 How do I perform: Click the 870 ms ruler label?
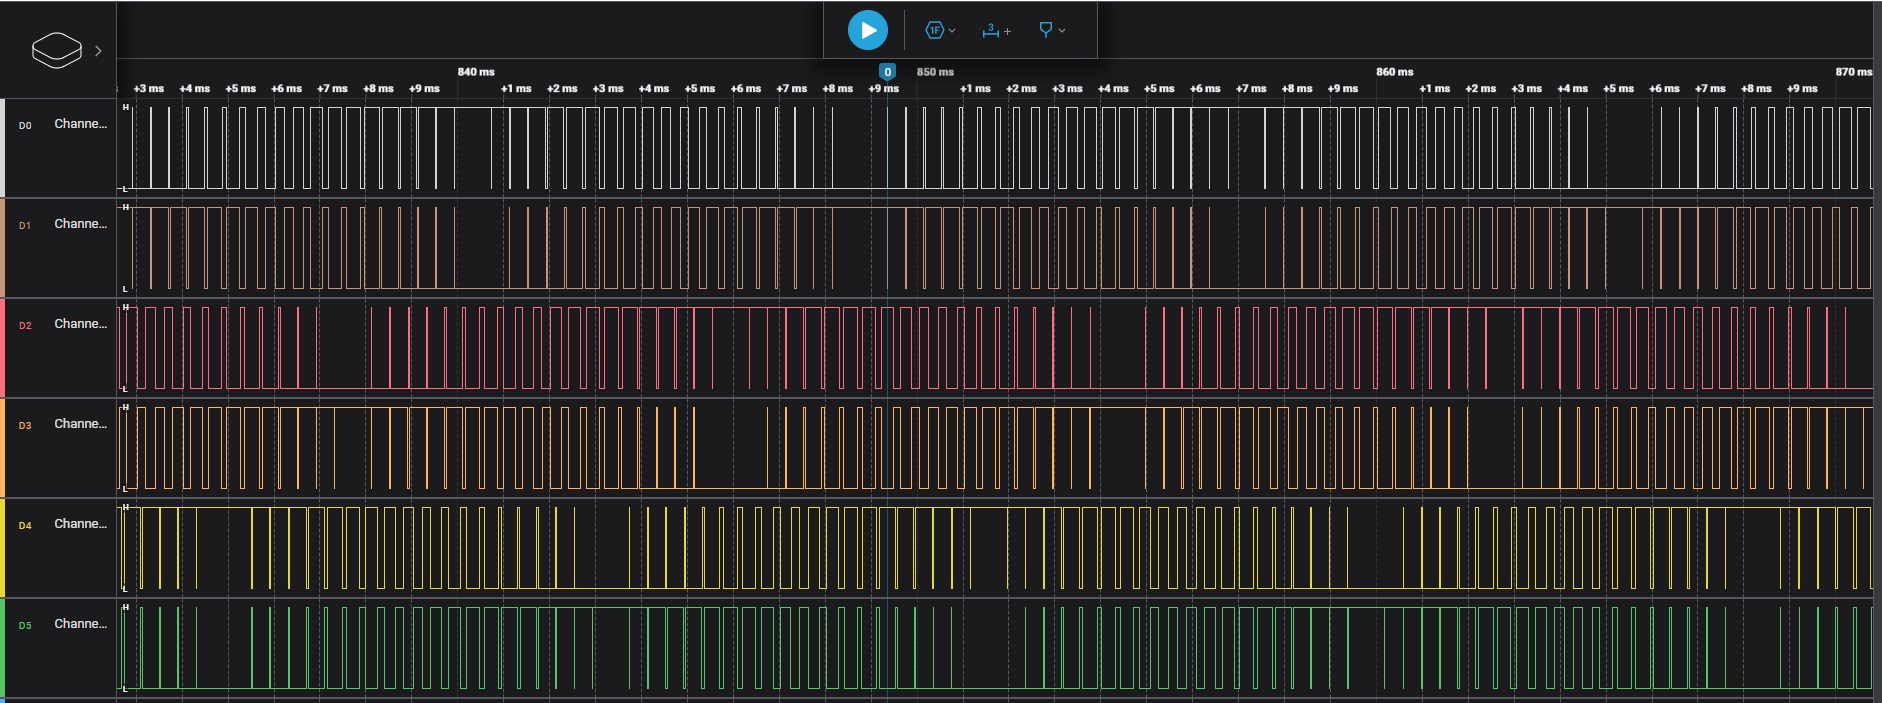click(1853, 72)
